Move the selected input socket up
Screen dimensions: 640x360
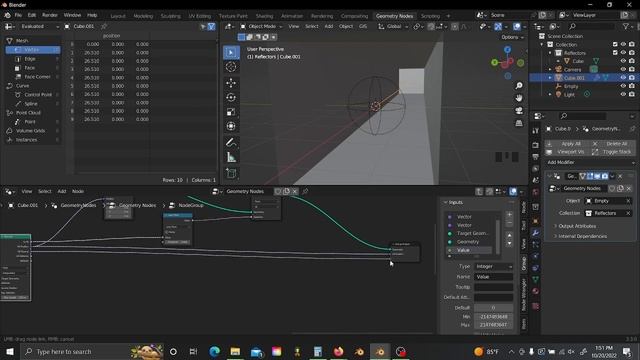[509, 236]
